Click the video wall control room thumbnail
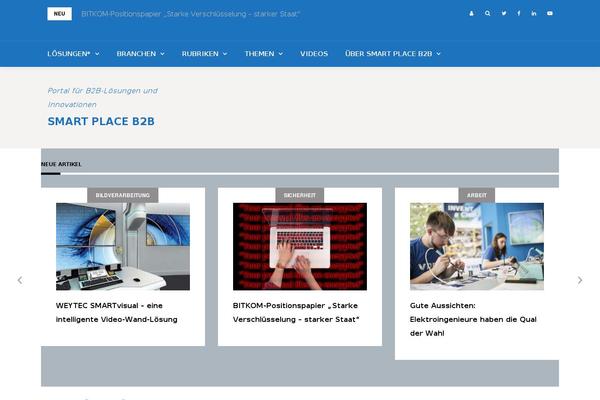Viewport: 600px width, 400px height. coord(123,247)
